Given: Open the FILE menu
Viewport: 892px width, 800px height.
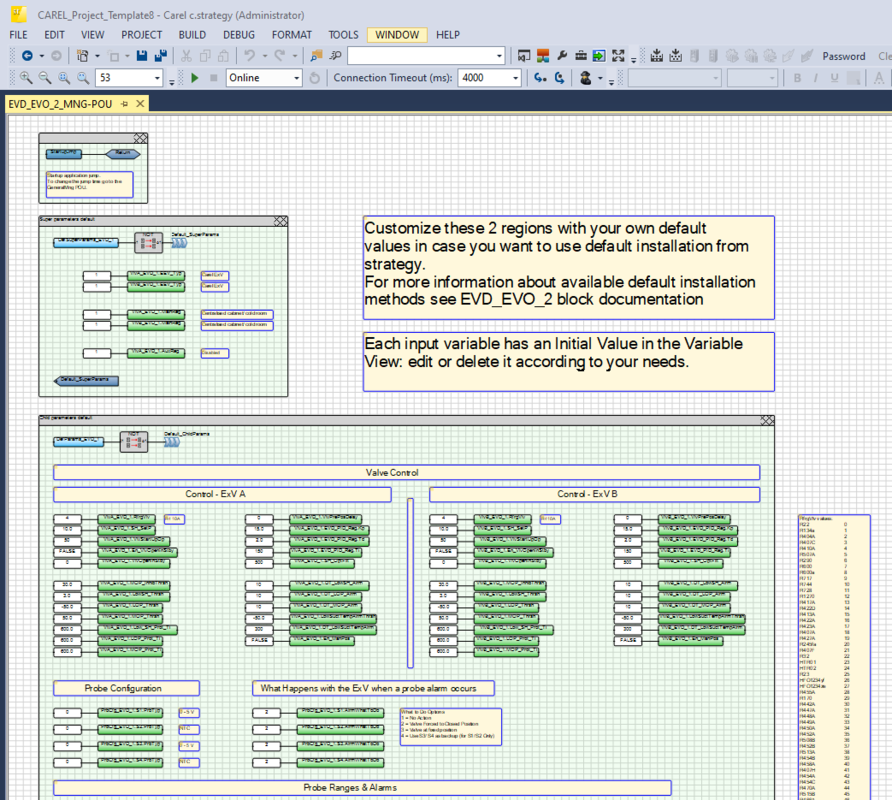Looking at the screenshot, I should [x=18, y=35].
